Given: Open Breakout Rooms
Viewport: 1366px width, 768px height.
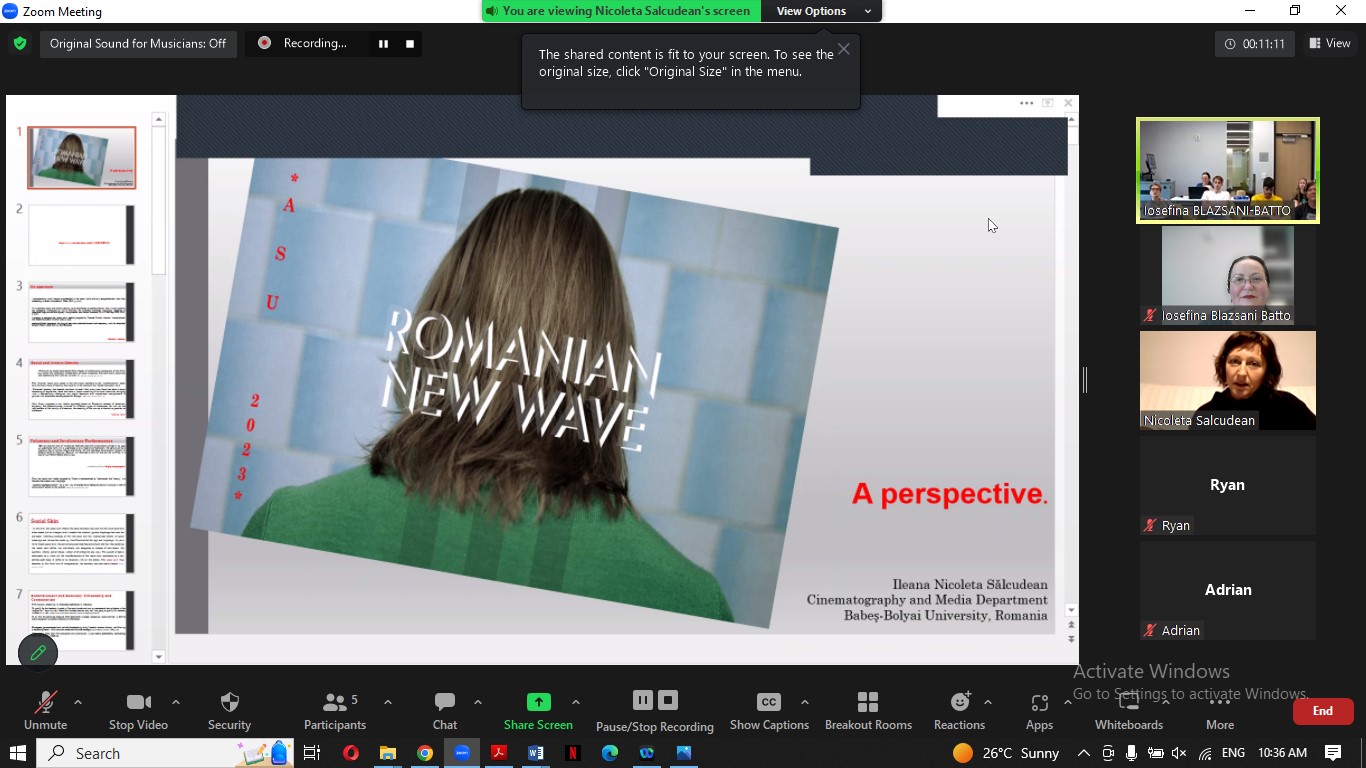Looking at the screenshot, I should pyautogui.click(x=868, y=711).
